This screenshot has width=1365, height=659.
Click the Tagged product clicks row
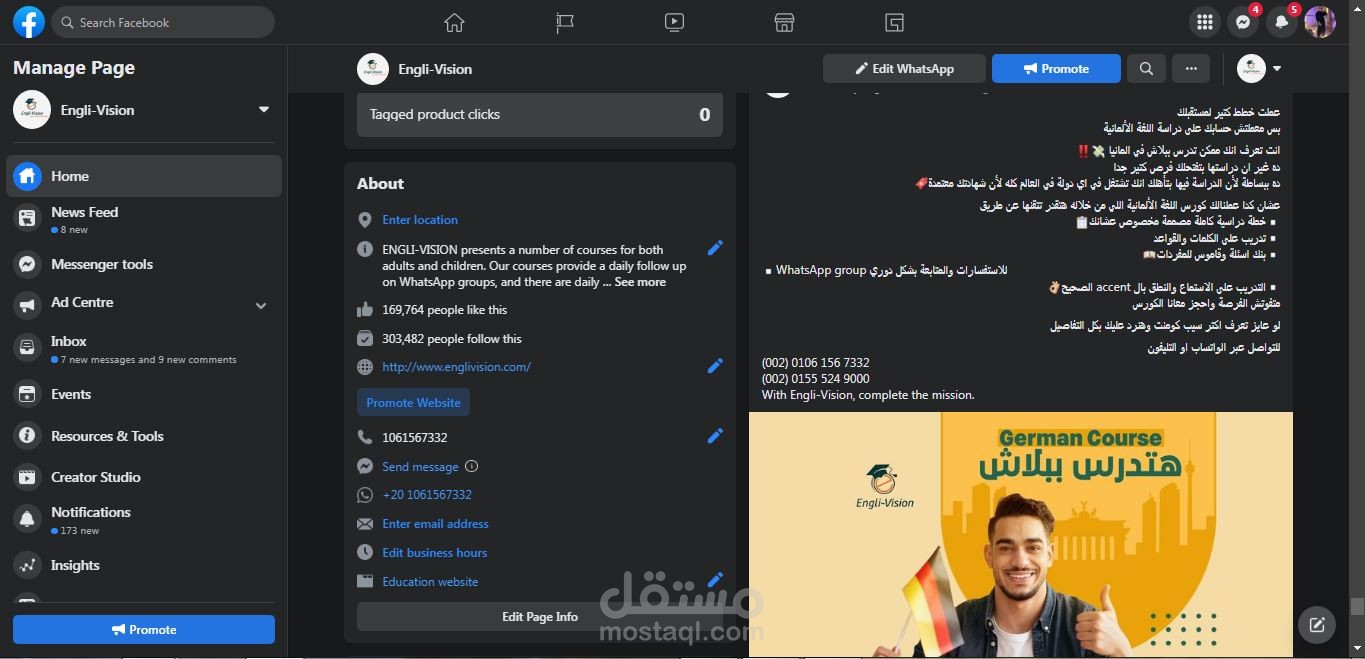click(540, 115)
